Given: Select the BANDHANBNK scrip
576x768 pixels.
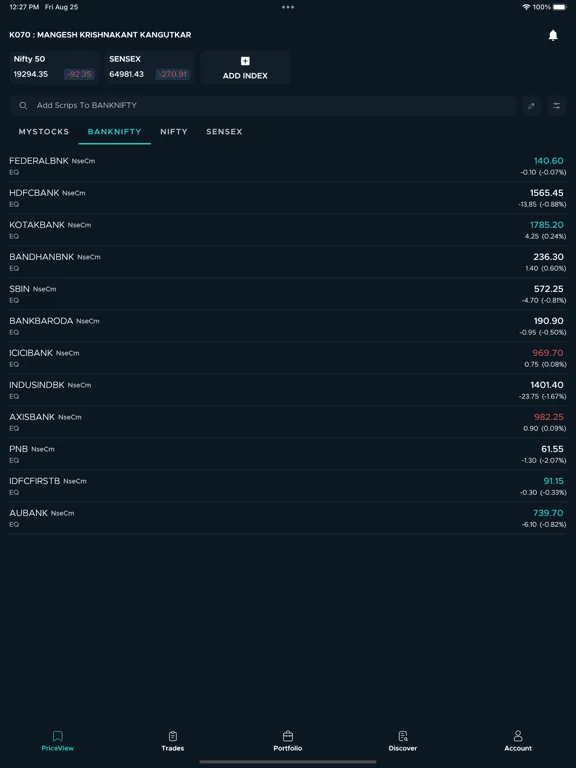Looking at the screenshot, I should tap(288, 262).
